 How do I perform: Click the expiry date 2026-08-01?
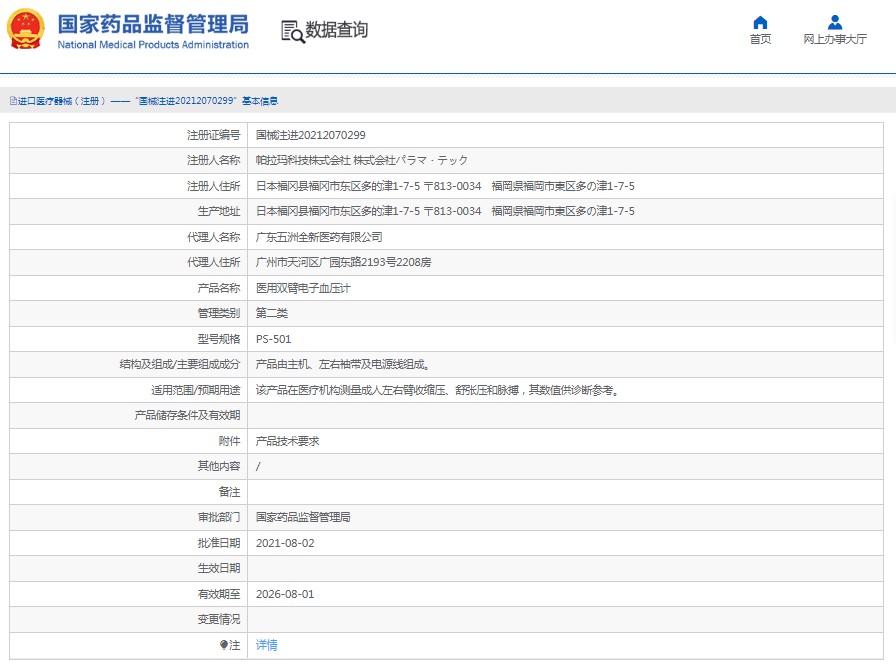285,594
